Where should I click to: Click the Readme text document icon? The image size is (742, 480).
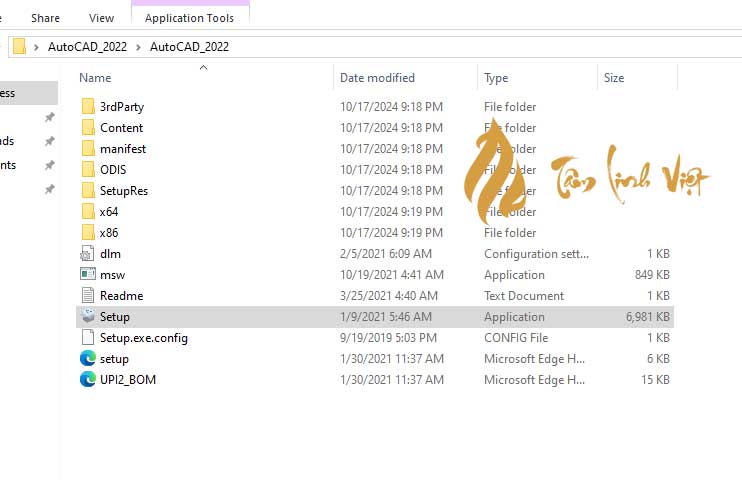pyautogui.click(x=88, y=295)
